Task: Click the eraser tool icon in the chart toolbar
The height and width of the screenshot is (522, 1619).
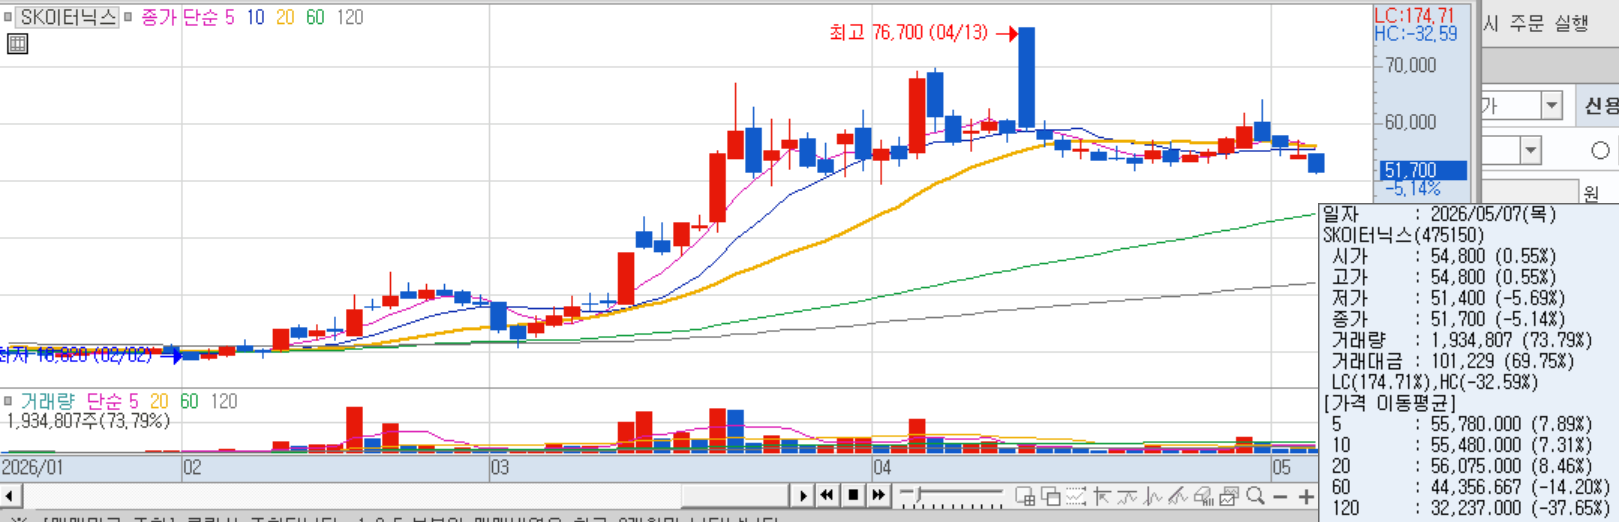Action: 1204,496
